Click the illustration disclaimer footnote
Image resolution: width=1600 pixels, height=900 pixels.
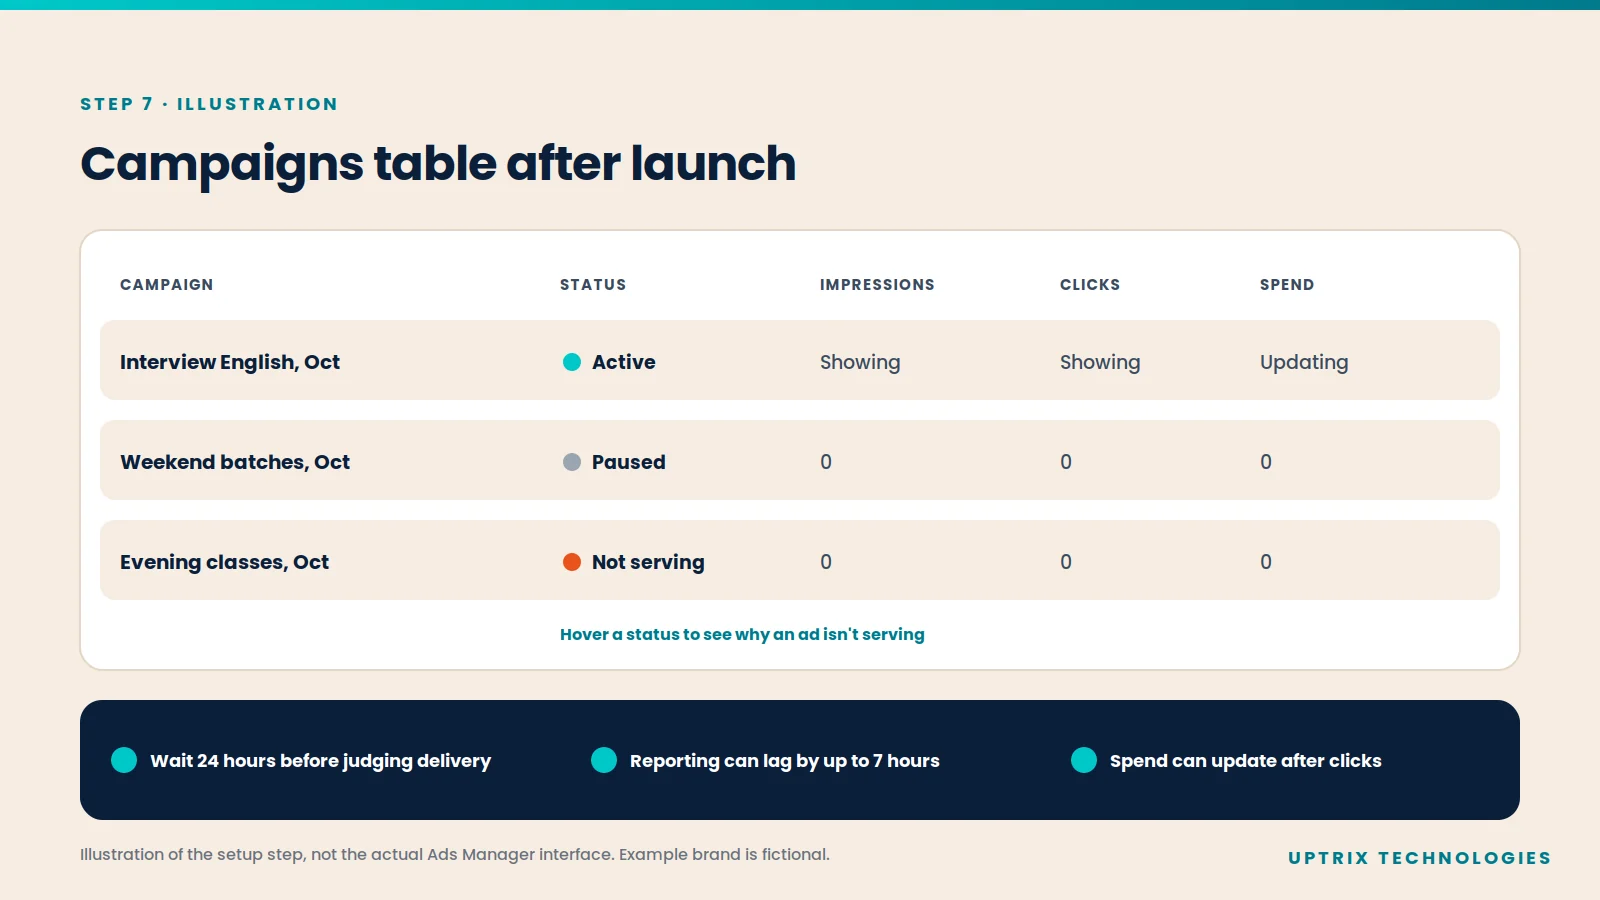[455, 854]
